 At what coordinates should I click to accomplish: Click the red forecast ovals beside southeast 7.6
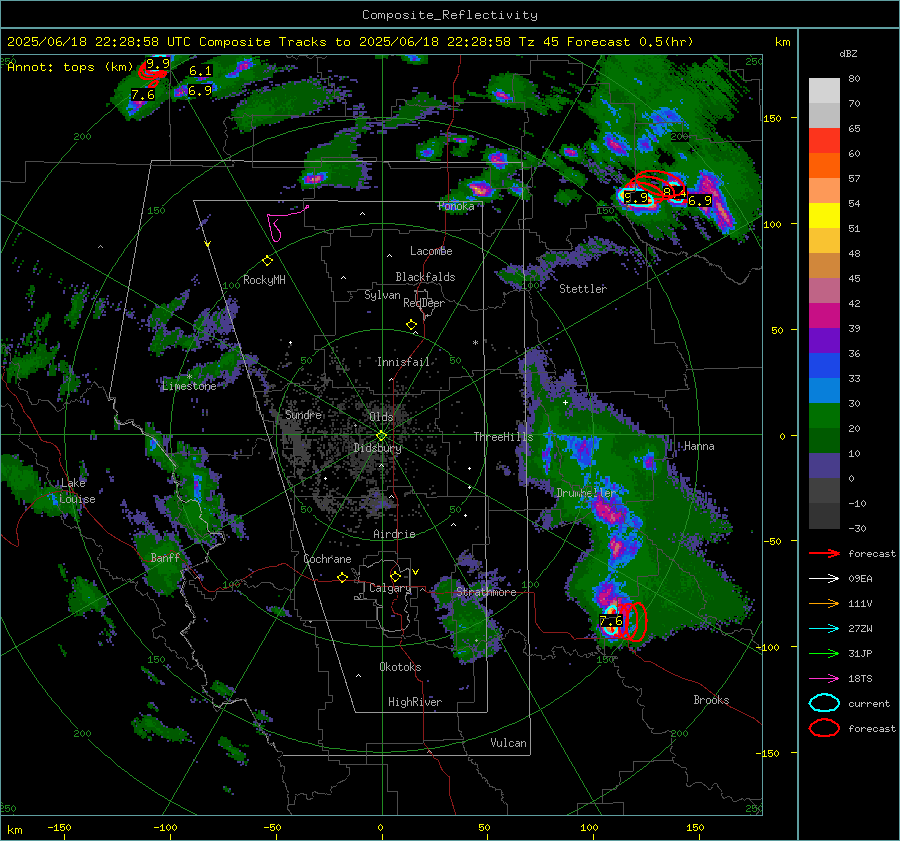pyautogui.click(x=635, y=621)
